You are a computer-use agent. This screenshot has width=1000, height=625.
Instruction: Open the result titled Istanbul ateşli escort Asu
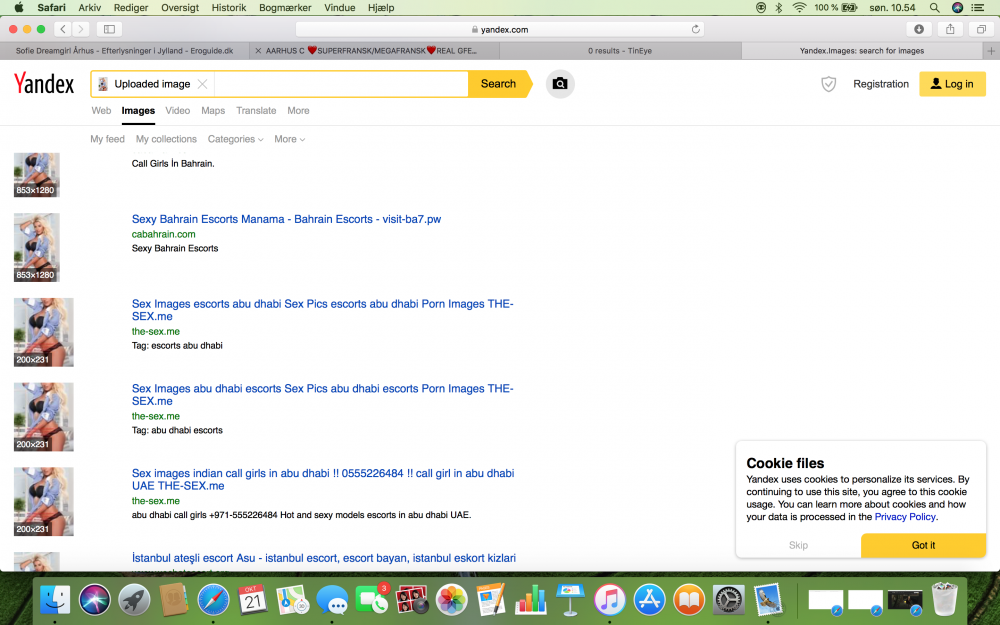(x=323, y=558)
